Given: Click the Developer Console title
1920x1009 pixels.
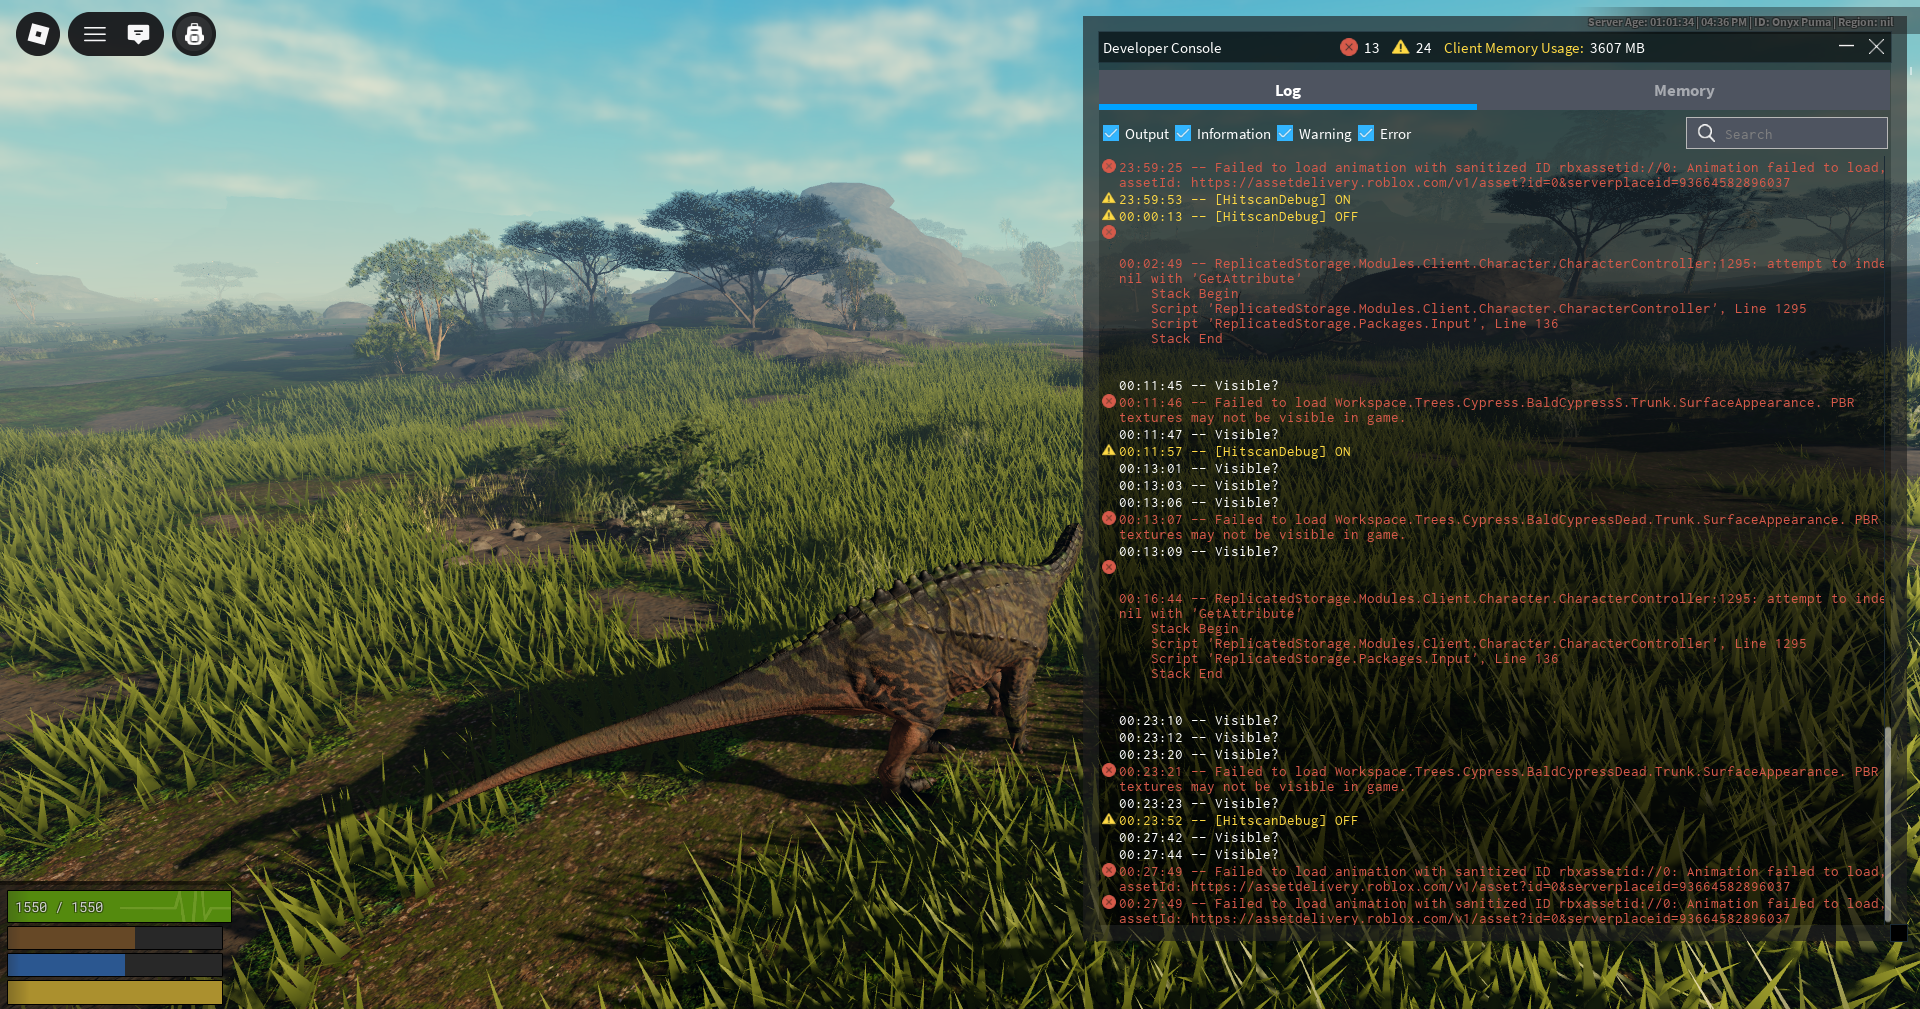Looking at the screenshot, I should pyautogui.click(x=1162, y=48).
